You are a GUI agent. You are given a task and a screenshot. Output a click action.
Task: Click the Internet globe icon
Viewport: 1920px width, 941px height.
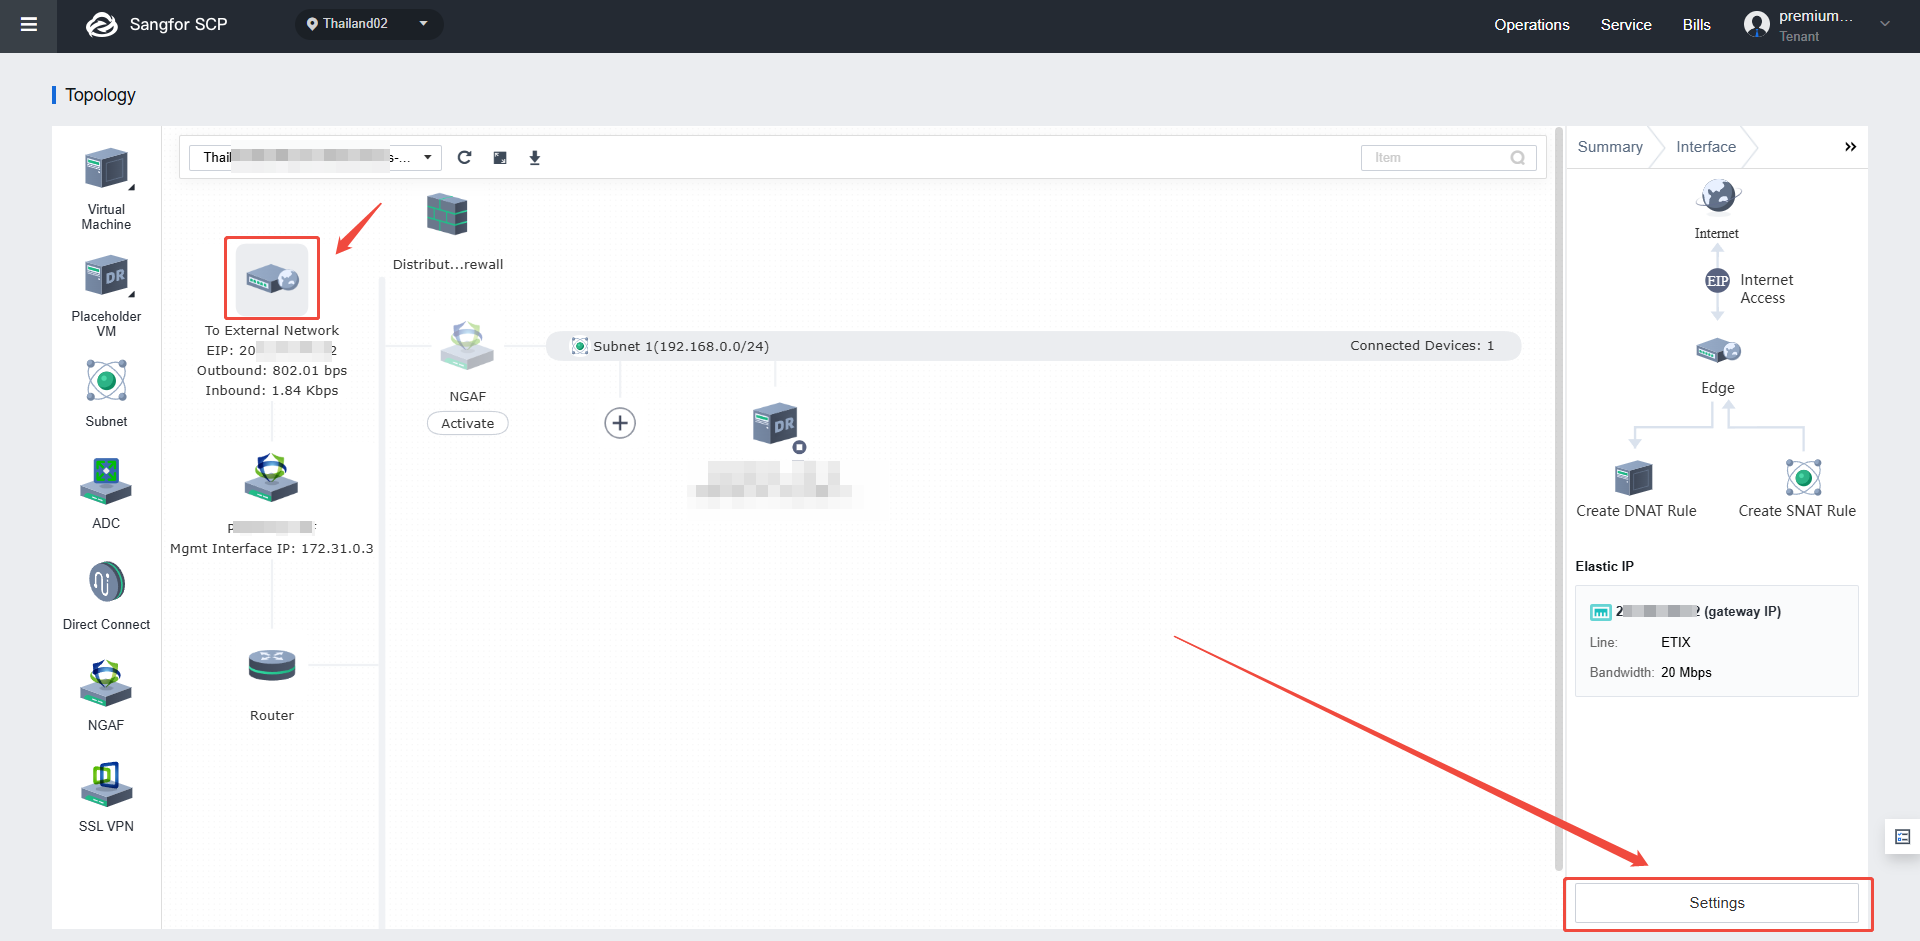1718,196
